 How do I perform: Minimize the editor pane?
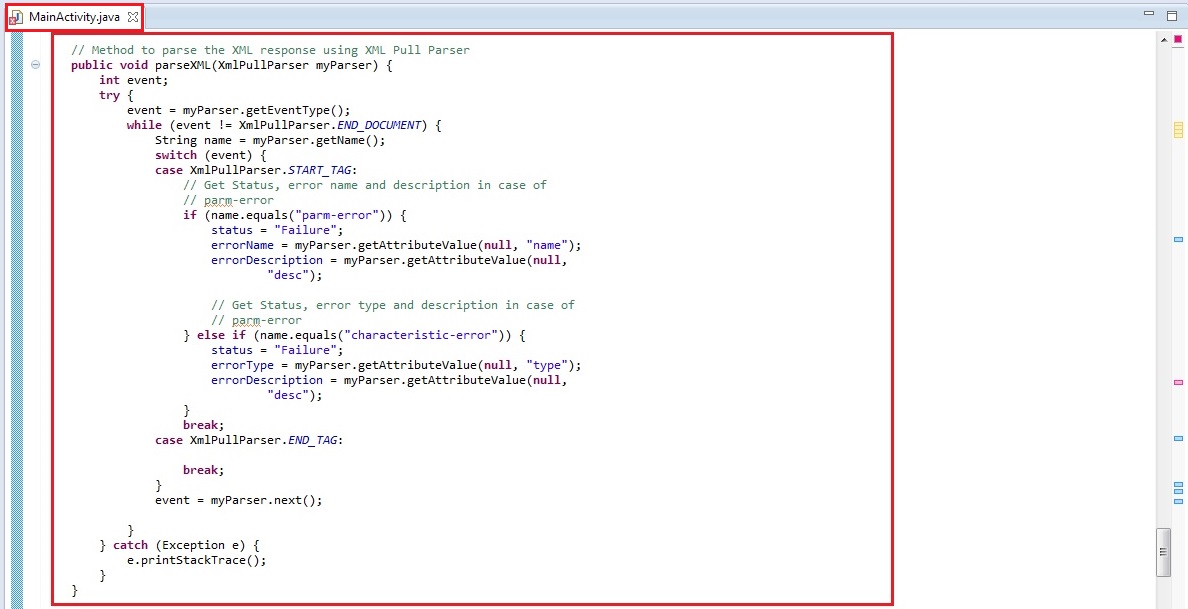pyautogui.click(x=1148, y=15)
